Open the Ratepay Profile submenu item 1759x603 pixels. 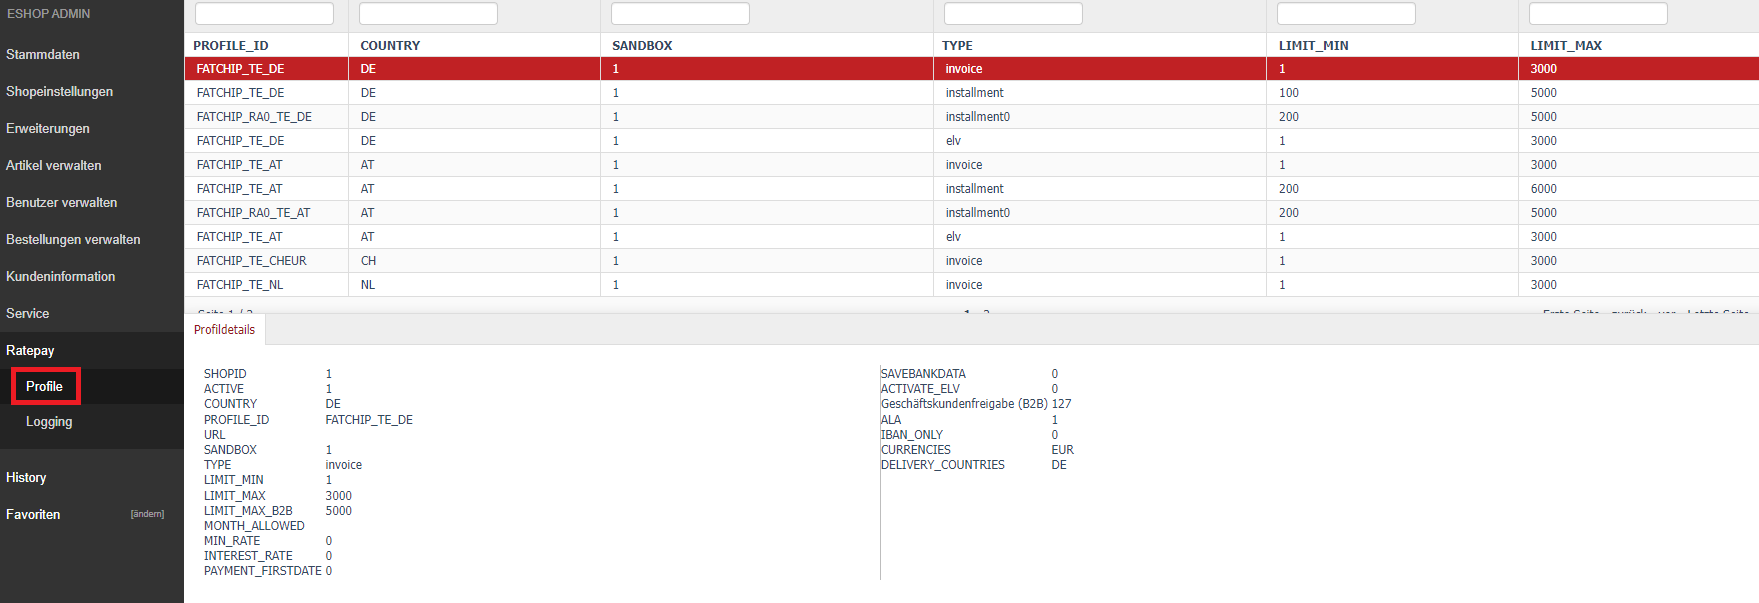(x=45, y=387)
